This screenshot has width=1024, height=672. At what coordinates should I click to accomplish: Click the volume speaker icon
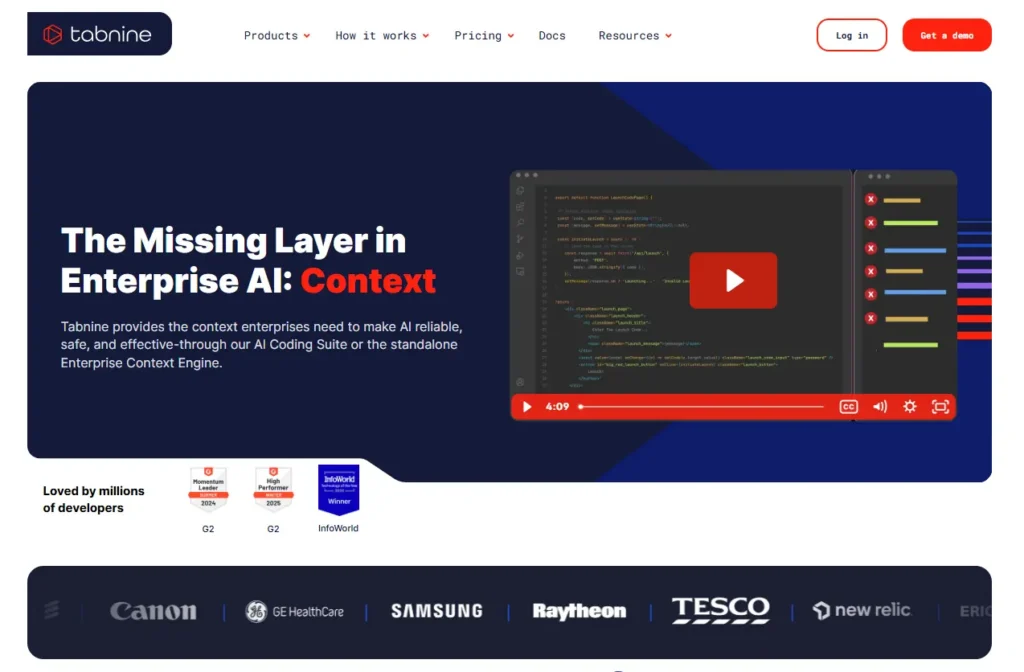pyautogui.click(x=880, y=407)
